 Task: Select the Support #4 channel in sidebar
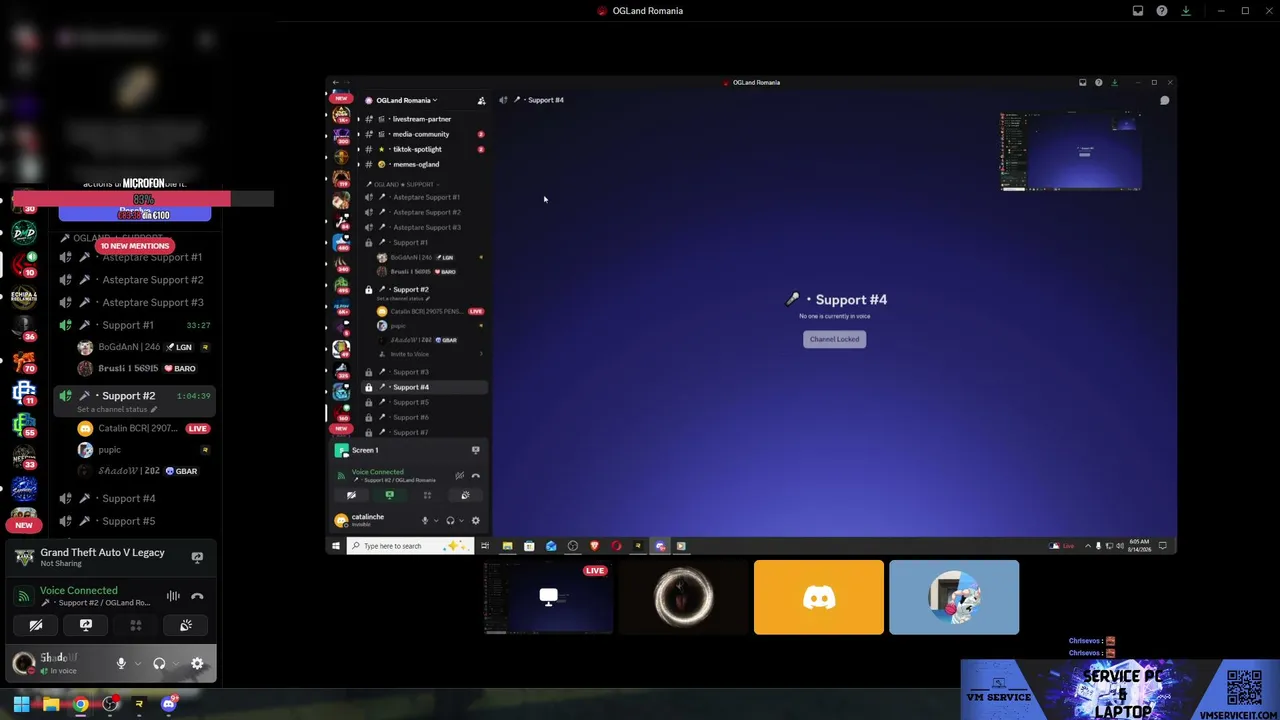click(x=135, y=498)
